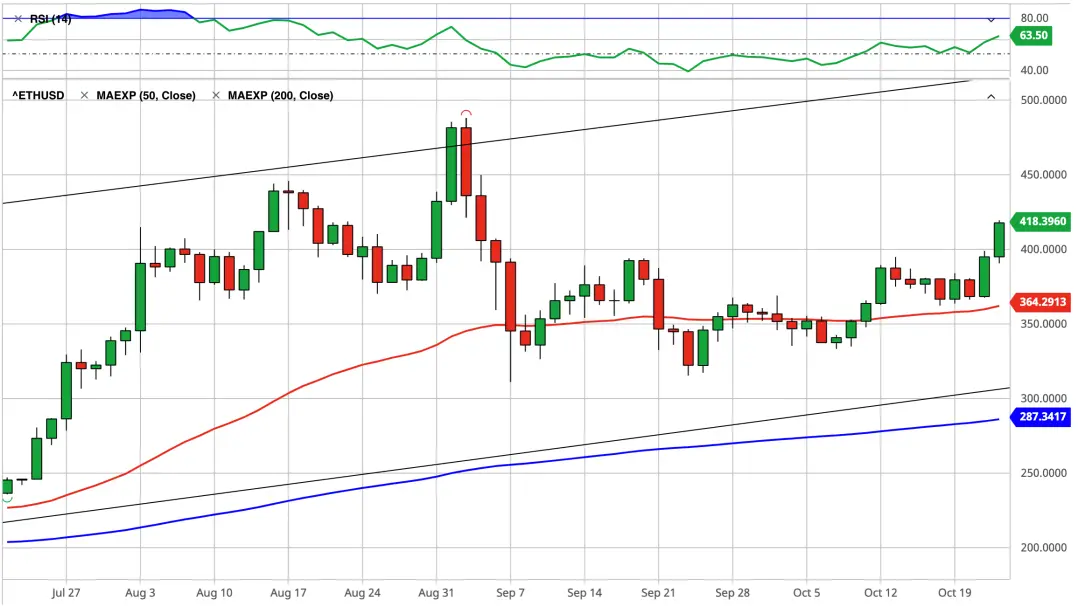Click the blue 287.3417 moving average tag
The height and width of the screenshot is (606, 1078).
(1041, 417)
